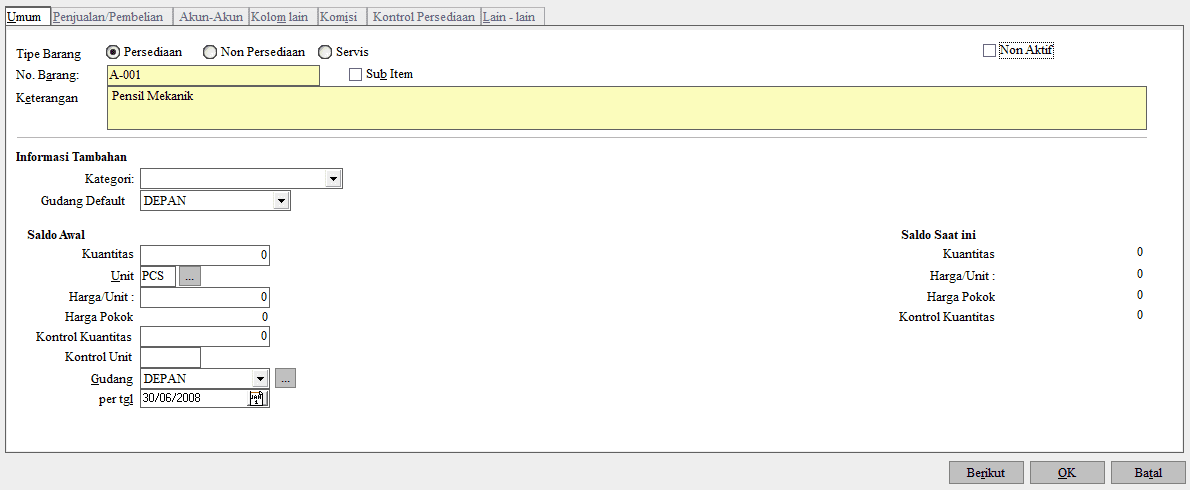
Task: Open Gudang Default dropdown list
Action: tap(281, 202)
